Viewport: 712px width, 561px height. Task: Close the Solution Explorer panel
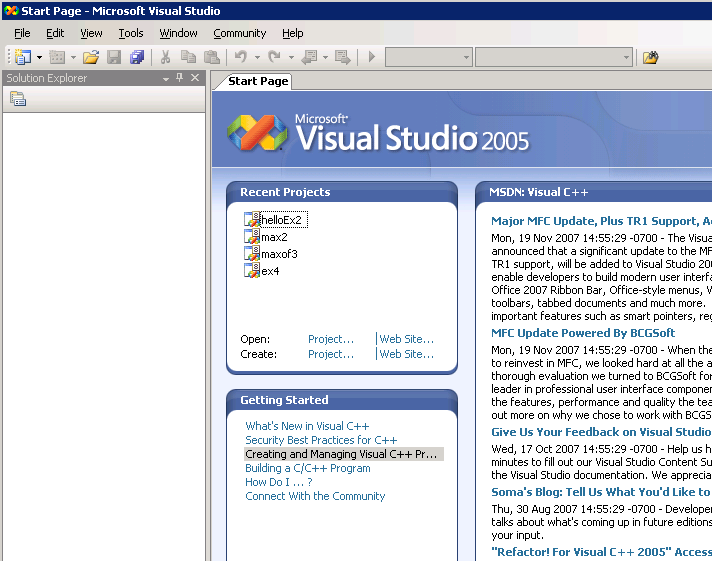click(195, 78)
